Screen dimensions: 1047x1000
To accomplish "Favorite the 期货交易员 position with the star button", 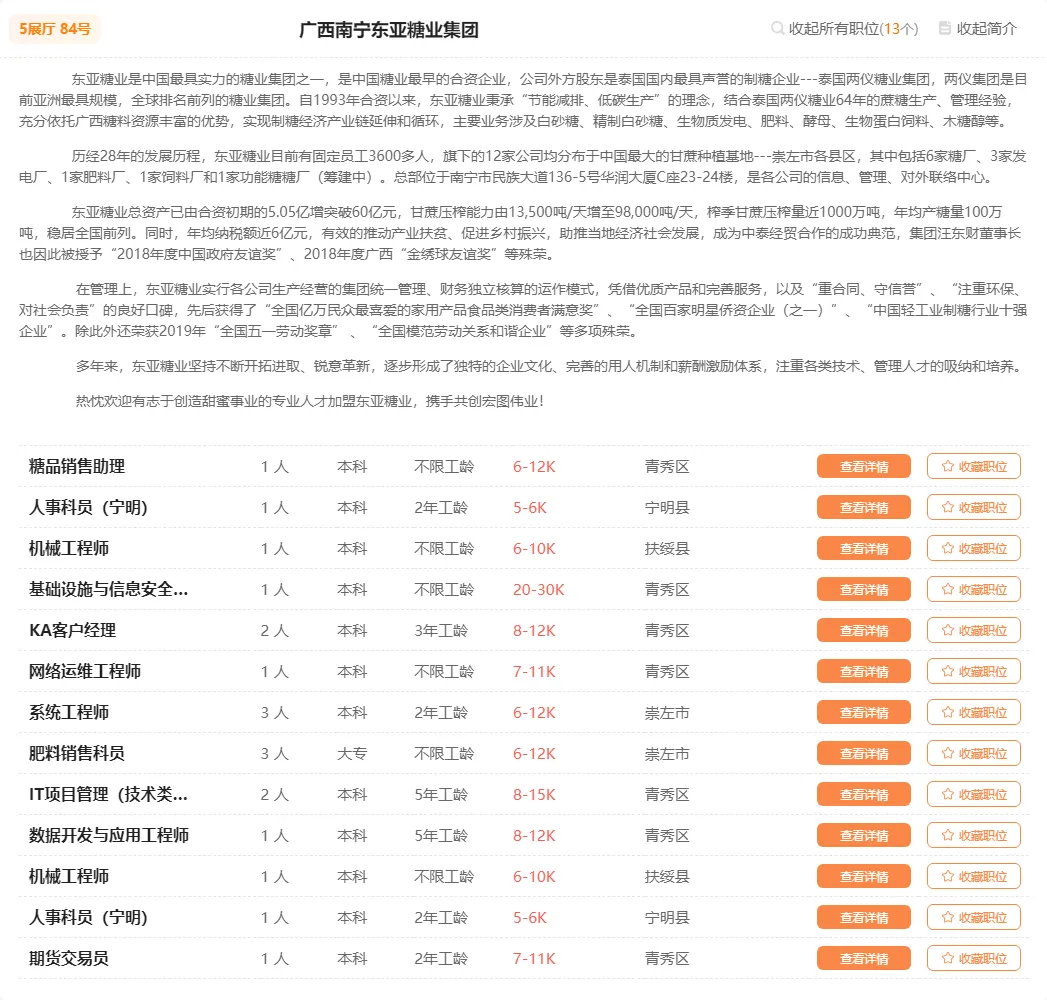I will [x=974, y=959].
